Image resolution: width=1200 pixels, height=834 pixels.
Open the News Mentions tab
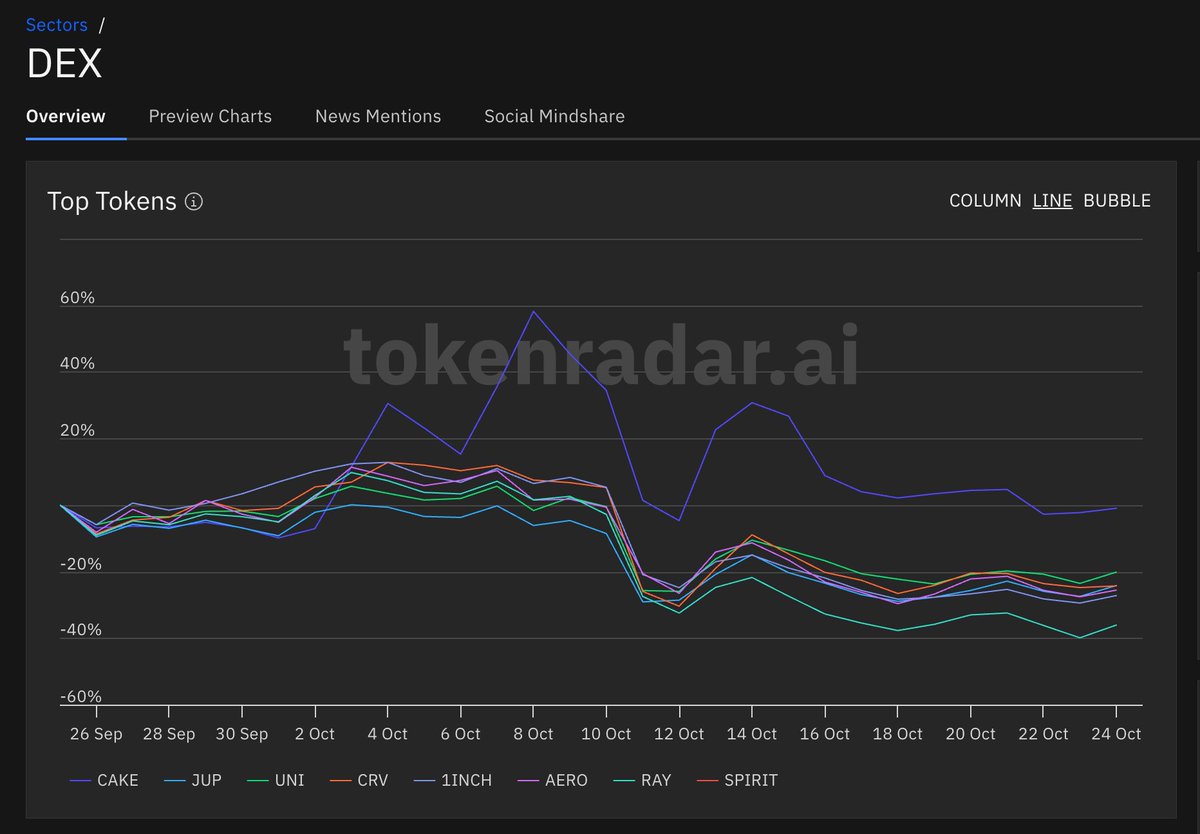pos(378,116)
